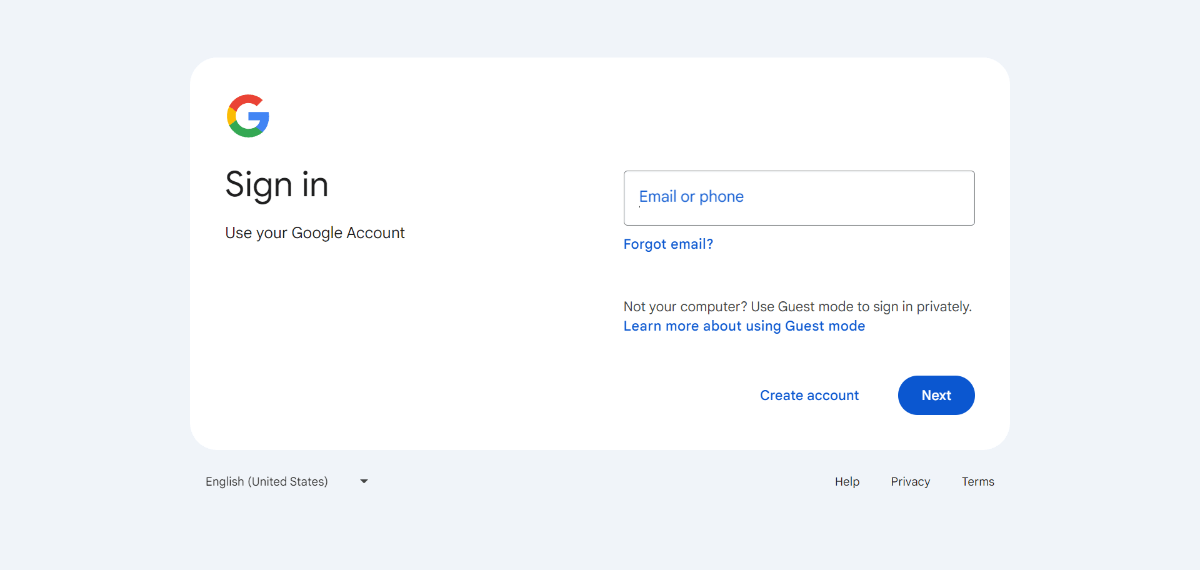Focus the Email or phone field
1200x570 pixels.
[799, 198]
